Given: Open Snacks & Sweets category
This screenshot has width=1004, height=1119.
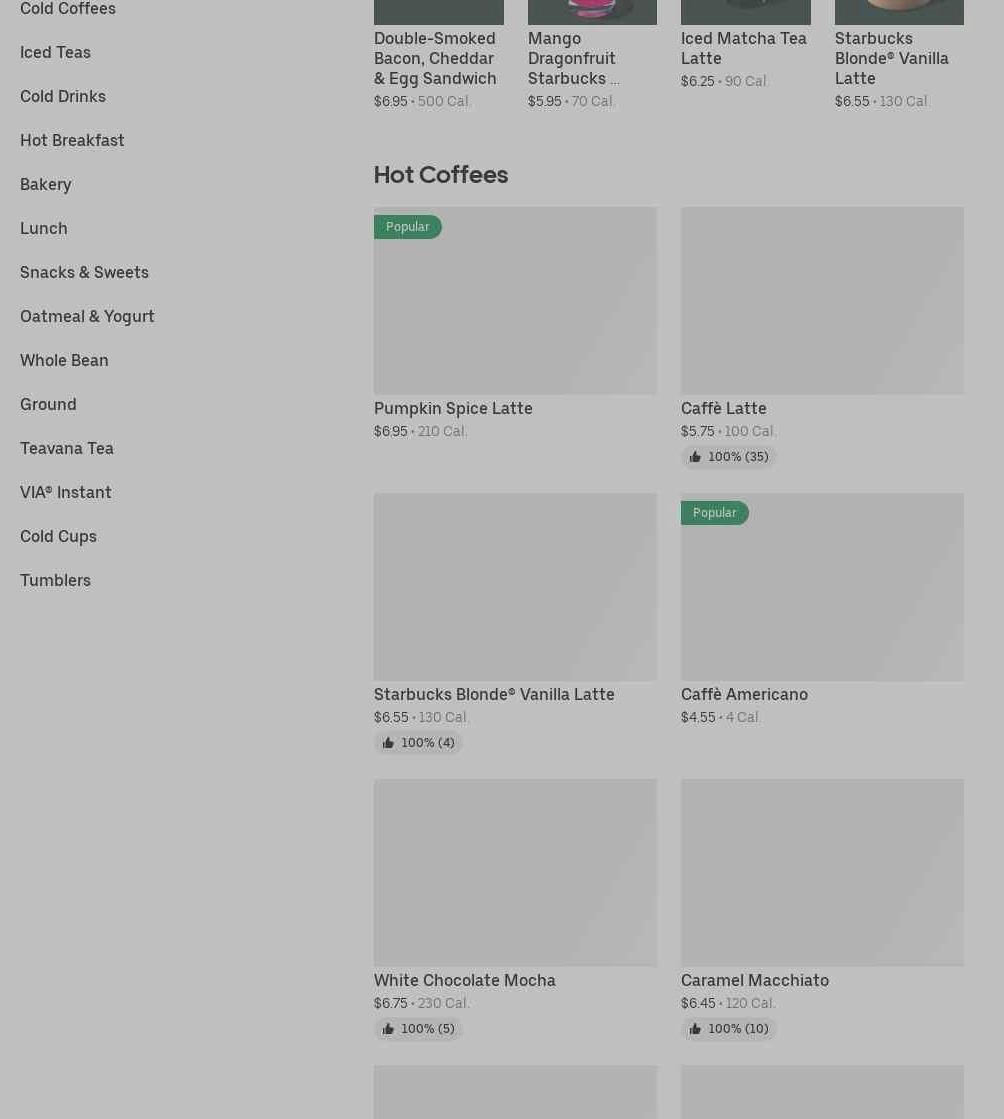Looking at the screenshot, I should tap(84, 272).
